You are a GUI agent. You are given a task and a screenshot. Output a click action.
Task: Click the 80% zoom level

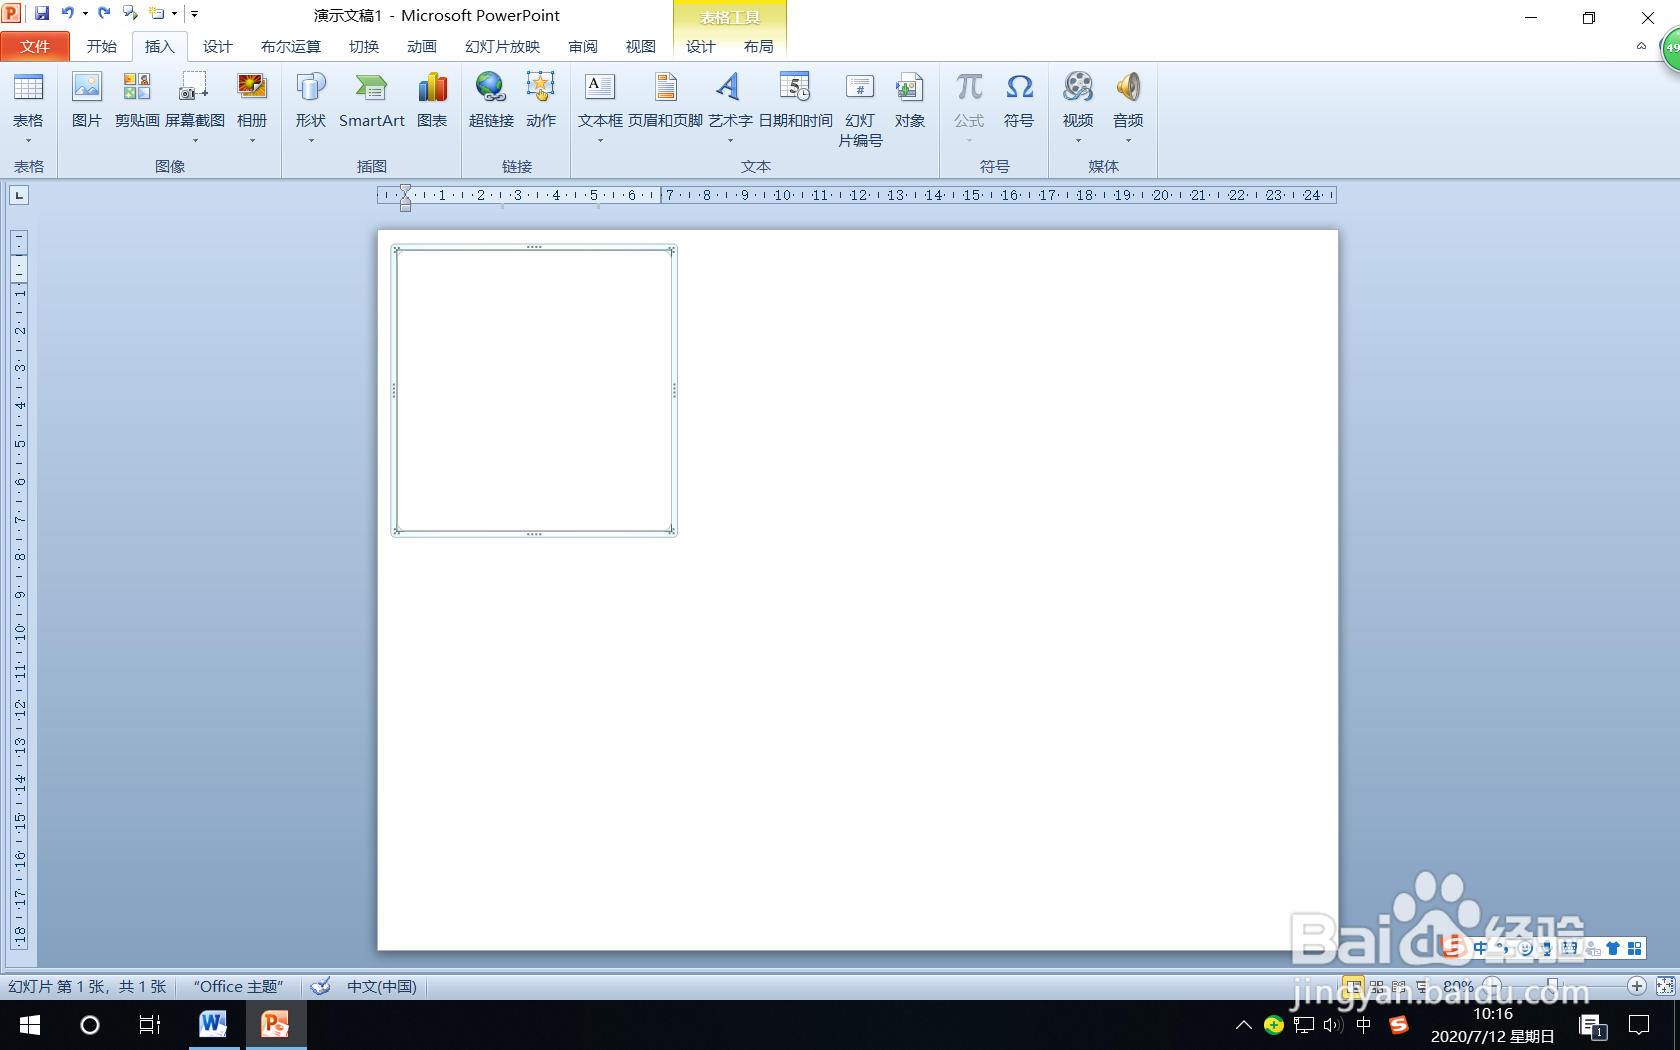click(1458, 986)
